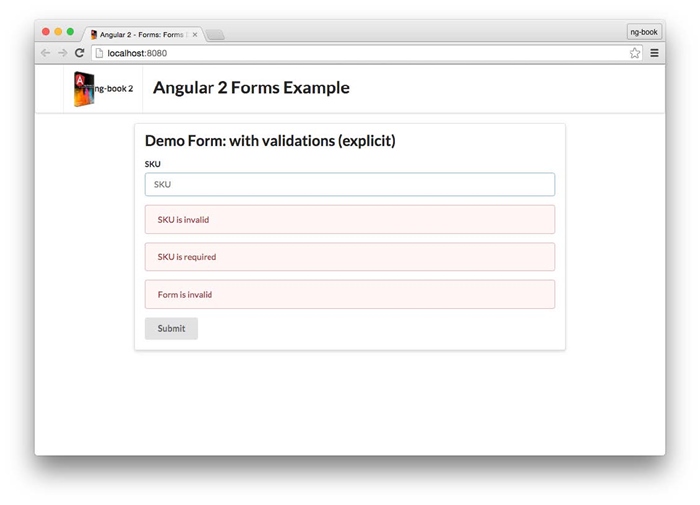Screen dimensions: 700x505
Task: Click the Angular 2 Forms Example heading
Action: tap(251, 88)
